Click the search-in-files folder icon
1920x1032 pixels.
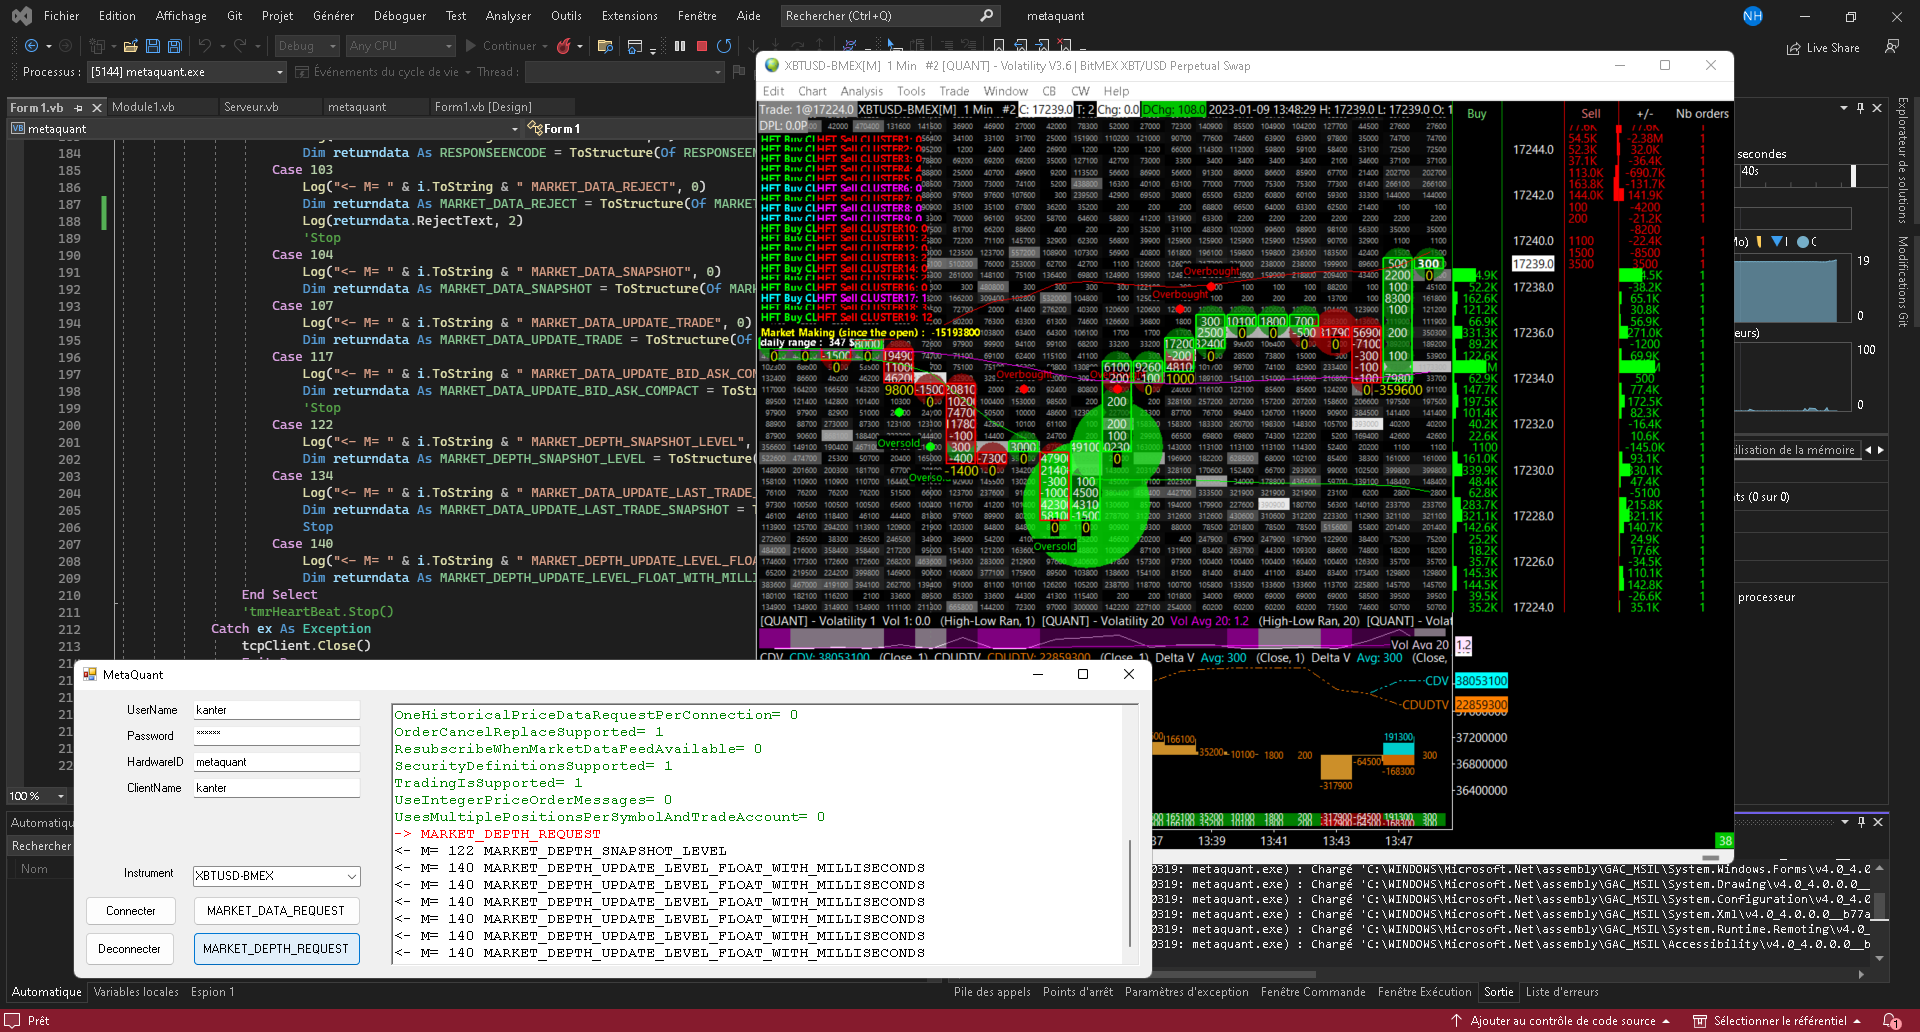(605, 46)
